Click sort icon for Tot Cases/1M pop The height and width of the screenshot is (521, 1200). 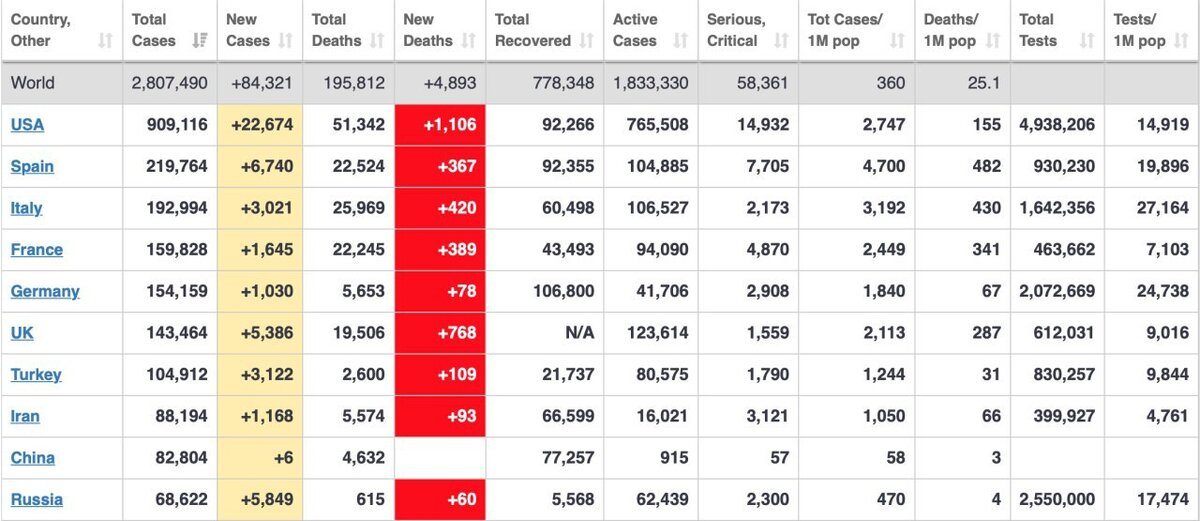pos(897,41)
